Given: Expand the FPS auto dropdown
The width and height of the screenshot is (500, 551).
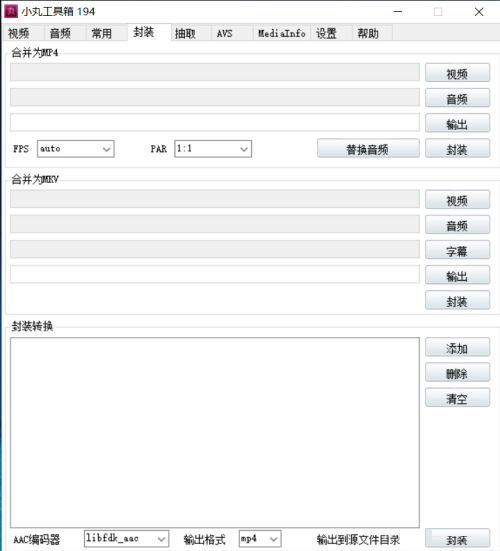Looking at the screenshot, I should click(x=76, y=149).
